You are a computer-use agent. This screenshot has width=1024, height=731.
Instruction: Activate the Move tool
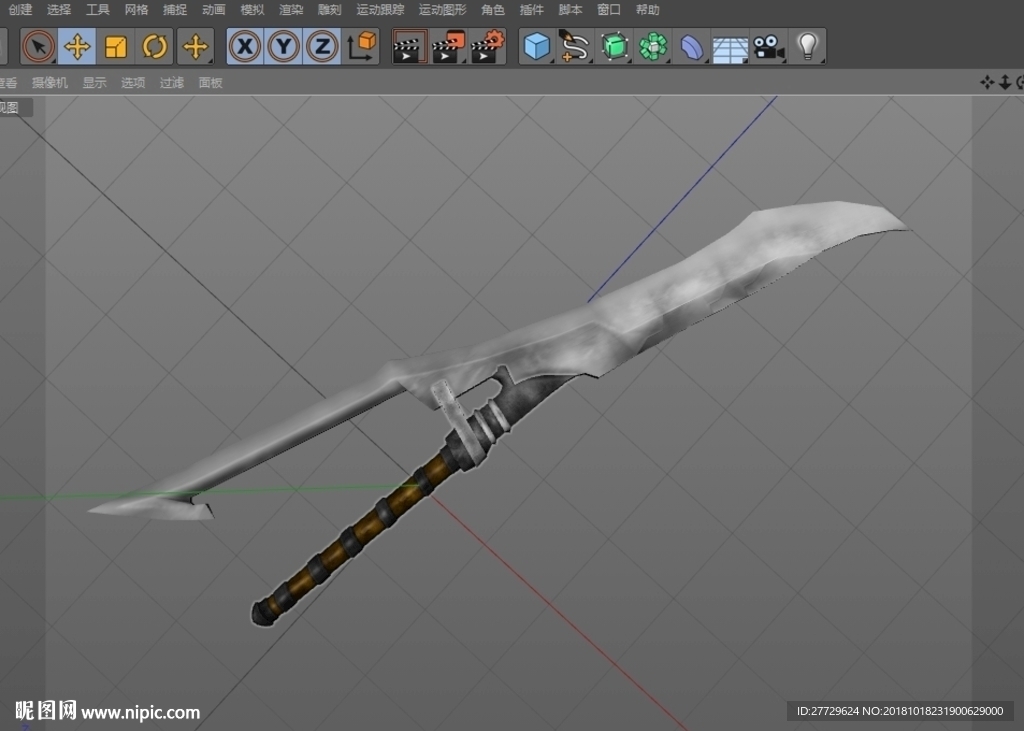(x=77, y=46)
